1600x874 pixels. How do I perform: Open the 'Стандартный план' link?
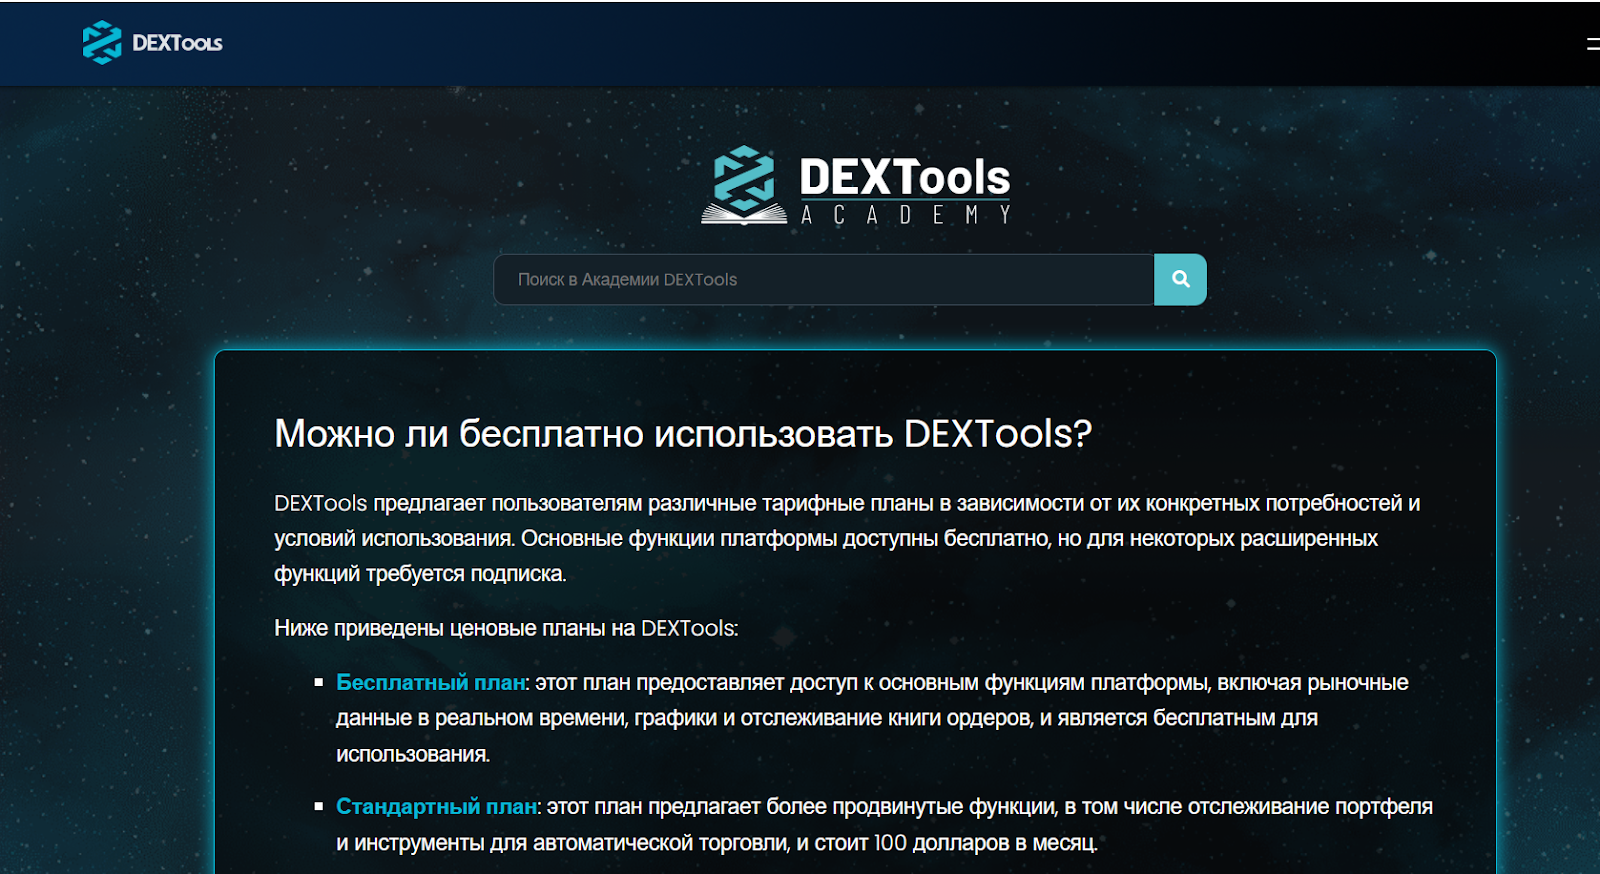coord(437,806)
